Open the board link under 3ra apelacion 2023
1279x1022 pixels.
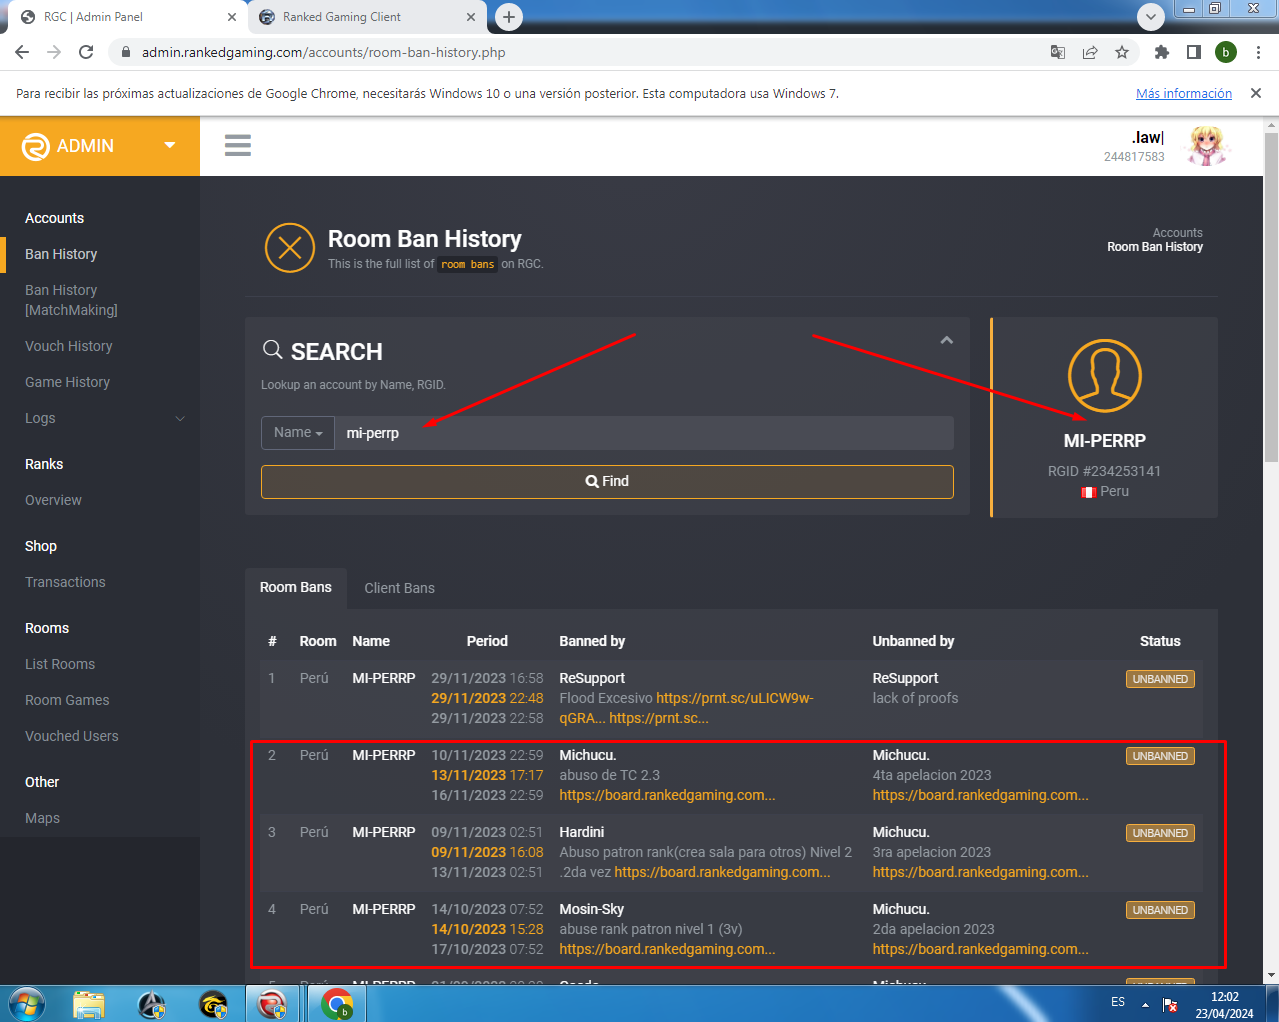980,872
